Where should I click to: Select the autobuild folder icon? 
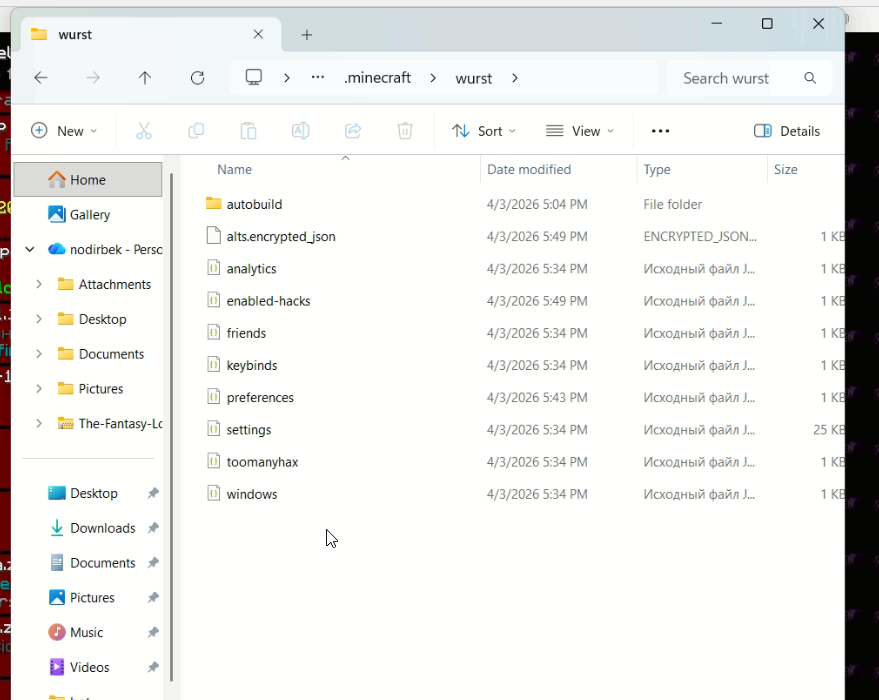point(213,203)
